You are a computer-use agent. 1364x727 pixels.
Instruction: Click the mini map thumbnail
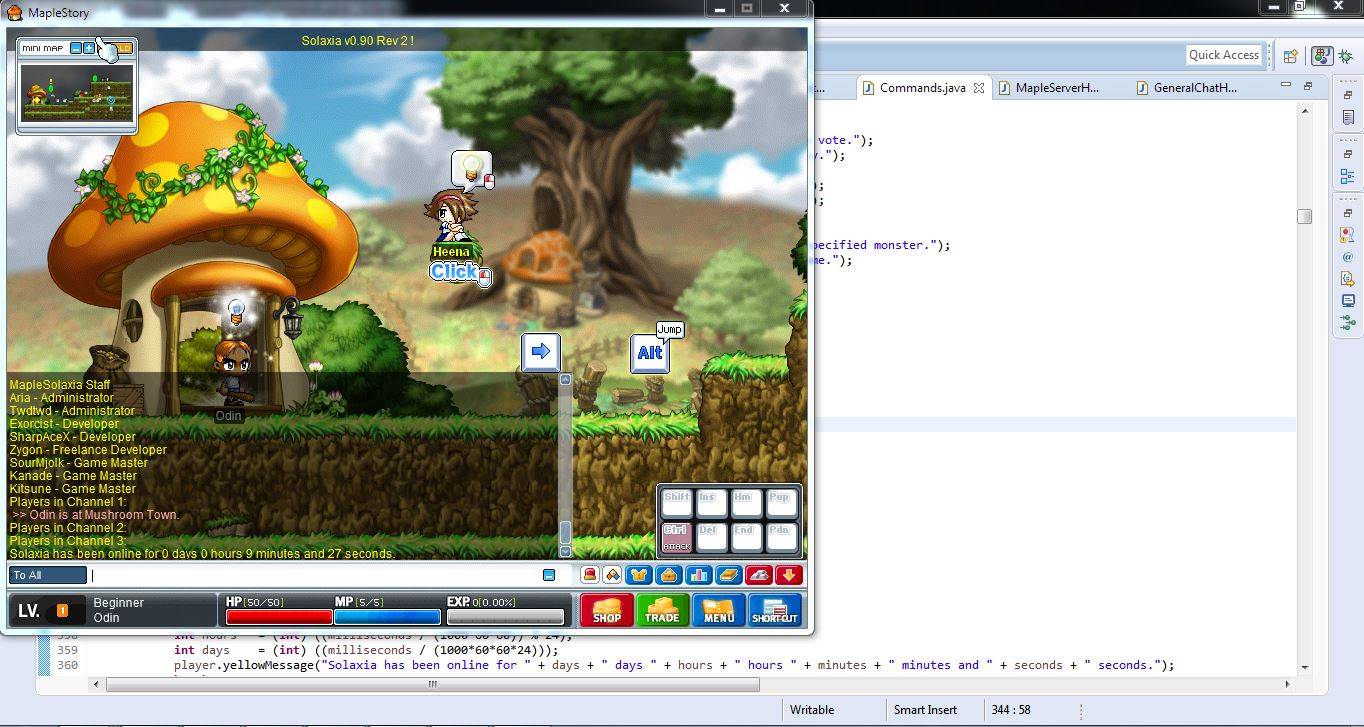[x=77, y=93]
